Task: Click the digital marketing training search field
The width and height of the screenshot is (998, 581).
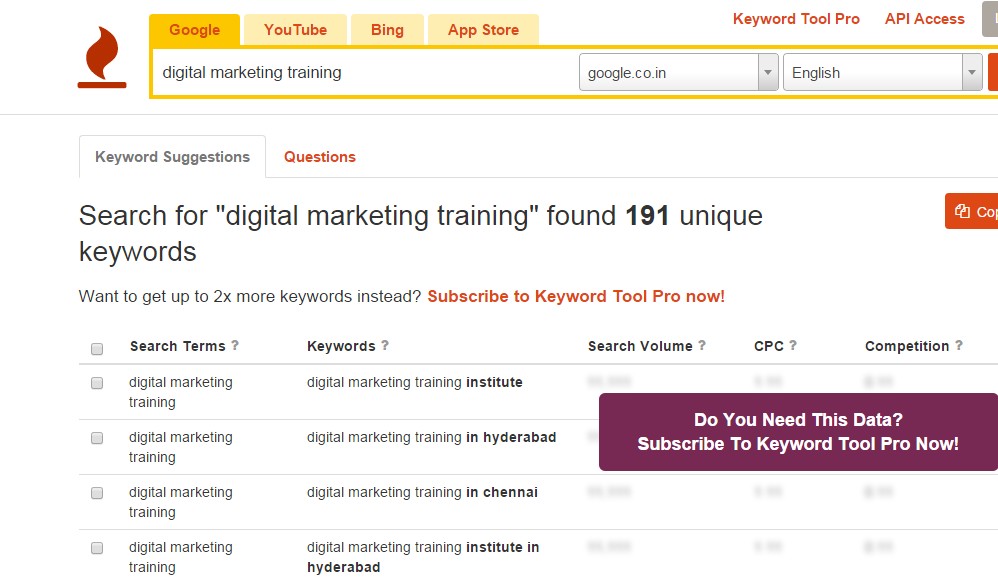Action: point(366,73)
